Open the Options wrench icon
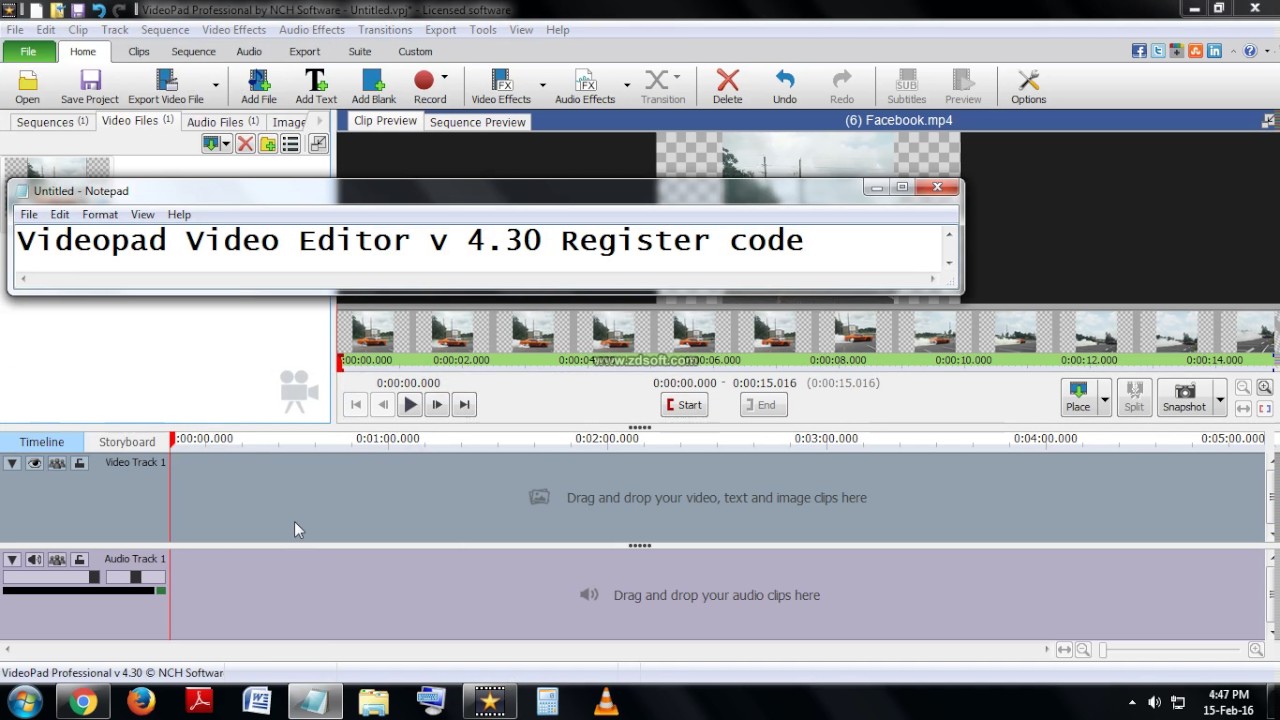 click(x=1028, y=87)
